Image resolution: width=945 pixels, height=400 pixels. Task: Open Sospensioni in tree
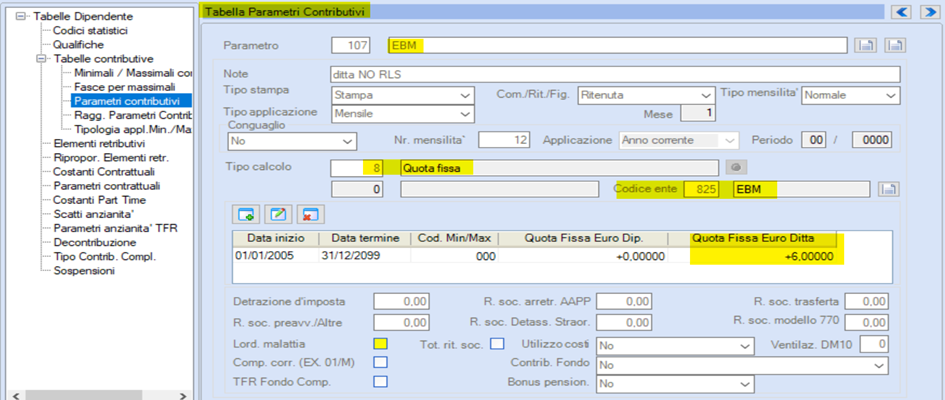tap(84, 270)
